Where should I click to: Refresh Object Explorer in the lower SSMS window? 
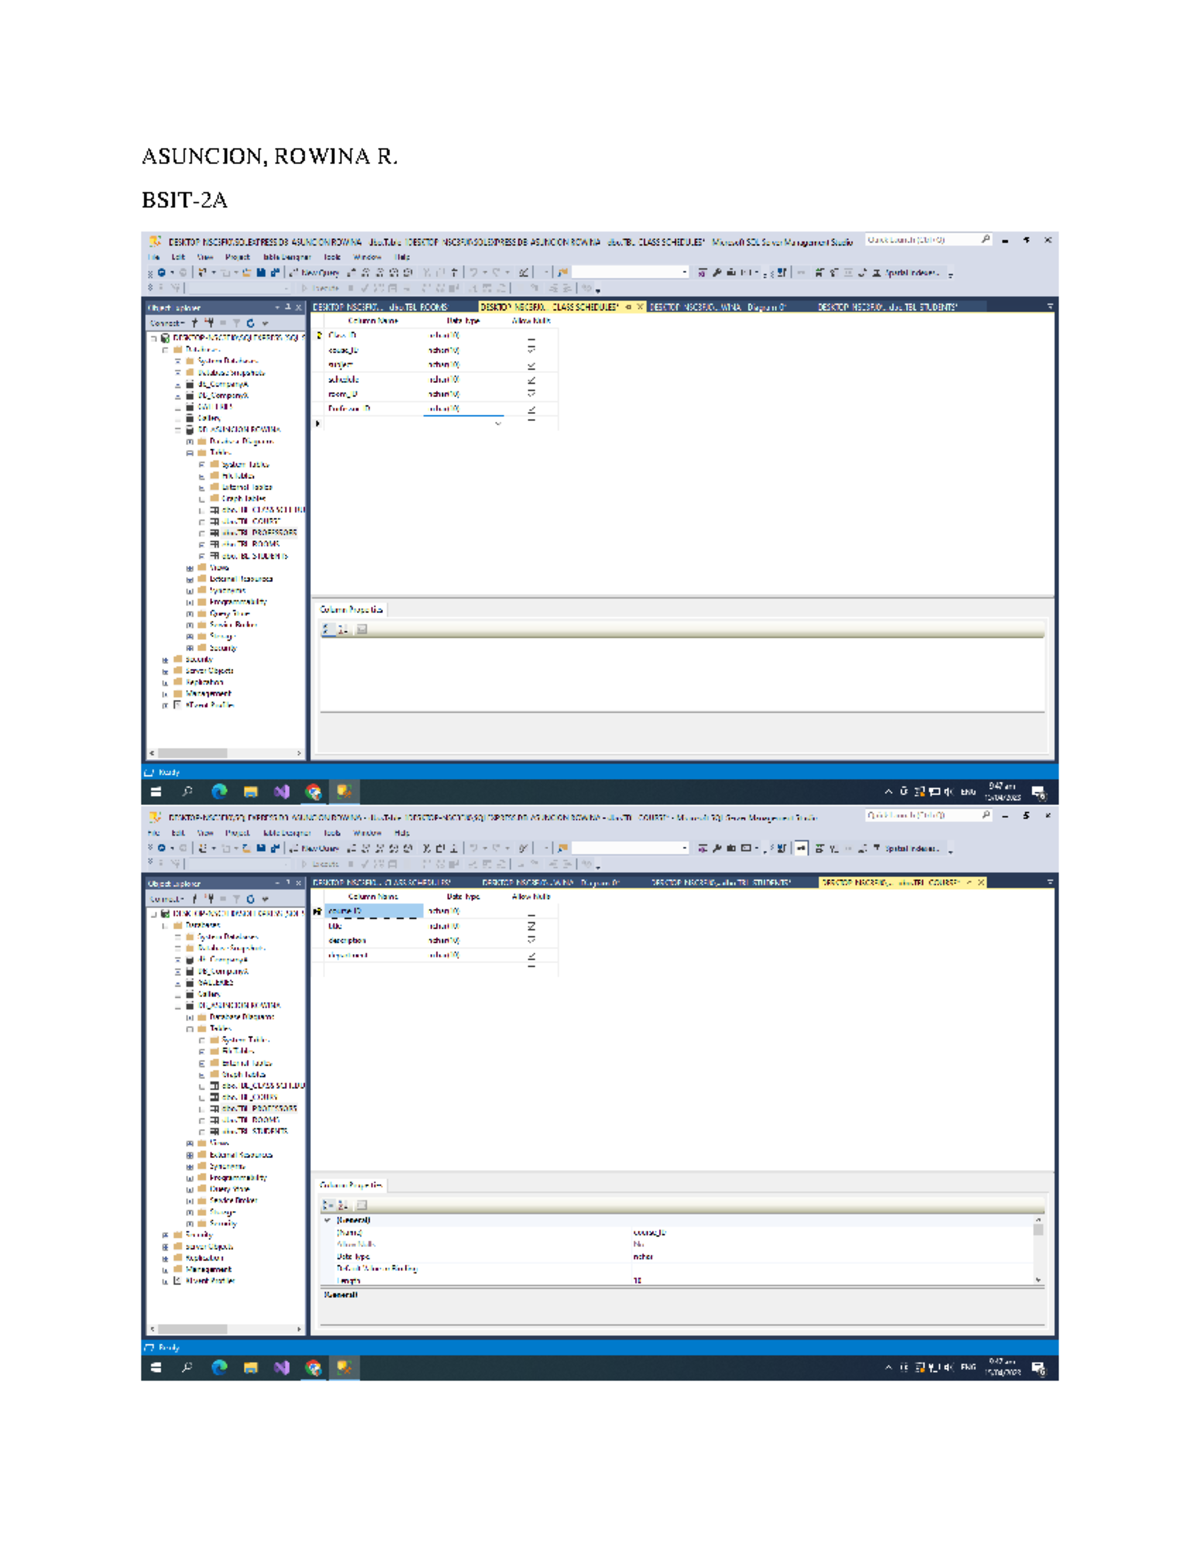[250, 899]
